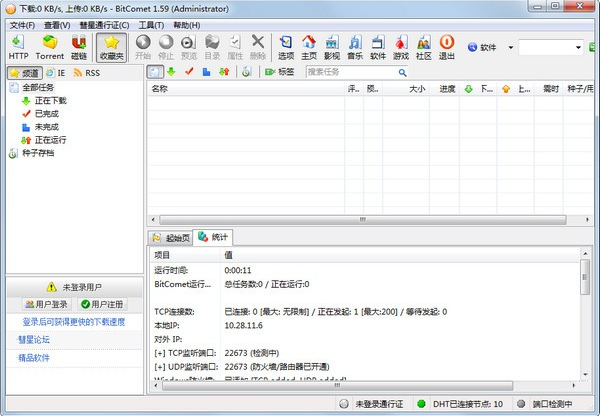
Task: Click the Home page (主页) icon
Action: click(x=309, y=47)
